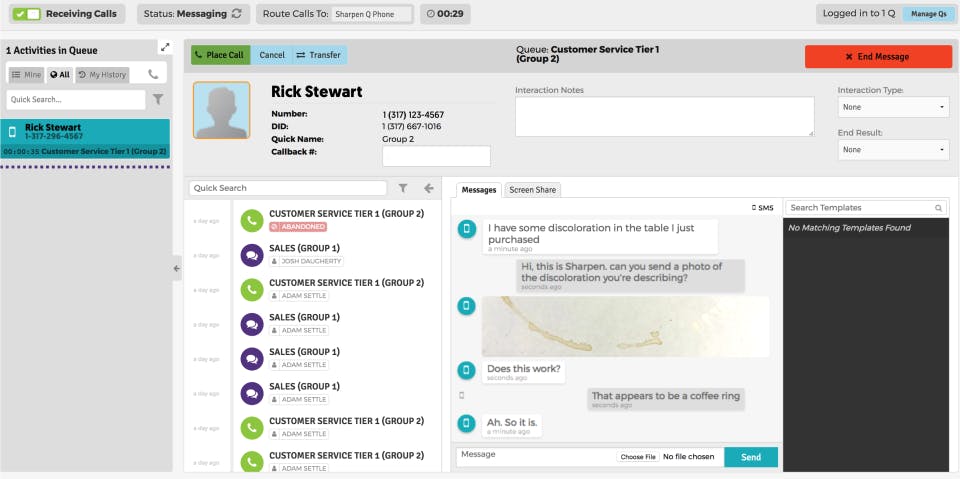The image size is (960, 479).
Task: Click the search icon in Search Templates
Action: (938, 208)
